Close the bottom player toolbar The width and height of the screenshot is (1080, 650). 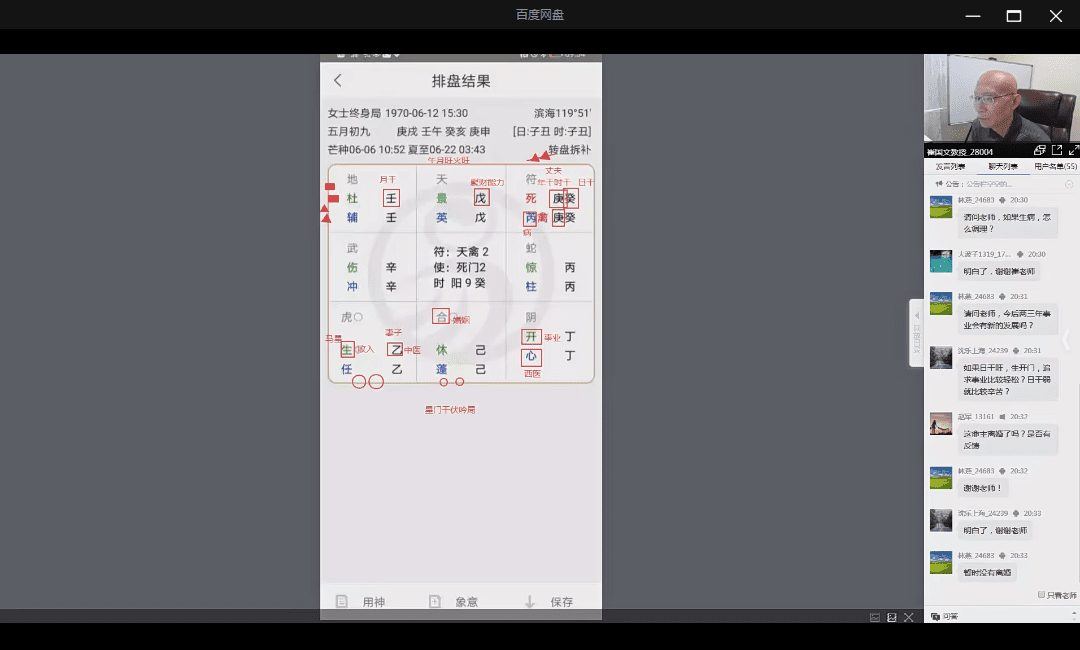pyautogui.click(x=909, y=618)
